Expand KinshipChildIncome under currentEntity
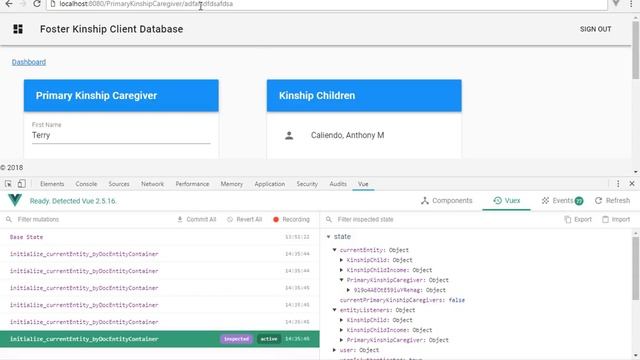Viewport: 640px width, 360px height. [342, 270]
